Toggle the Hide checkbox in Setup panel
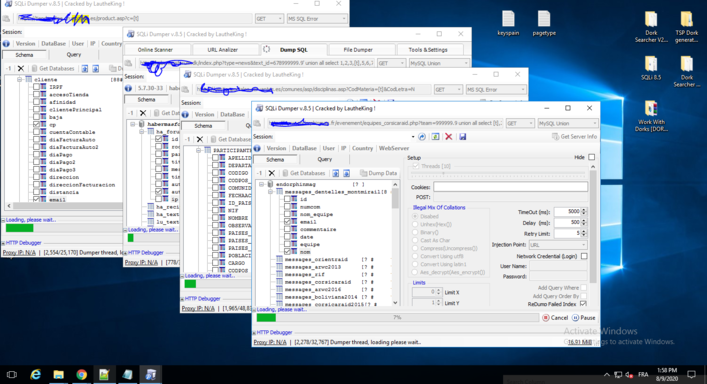This screenshot has width=707, height=384. [592, 157]
